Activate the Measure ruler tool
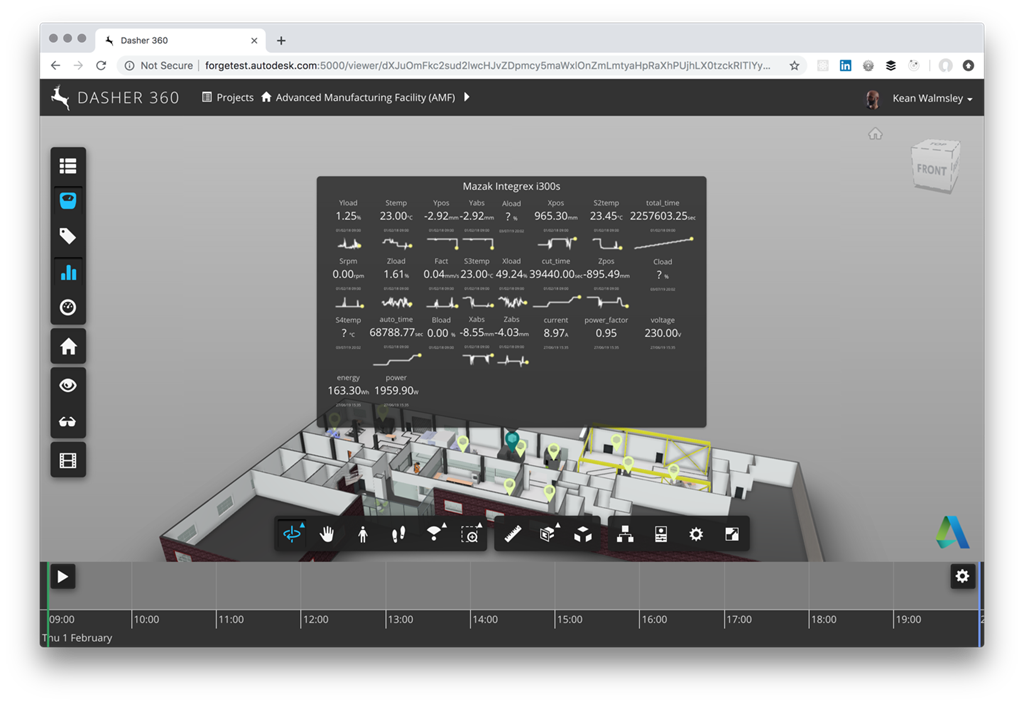This screenshot has width=1024, height=704. coord(514,534)
